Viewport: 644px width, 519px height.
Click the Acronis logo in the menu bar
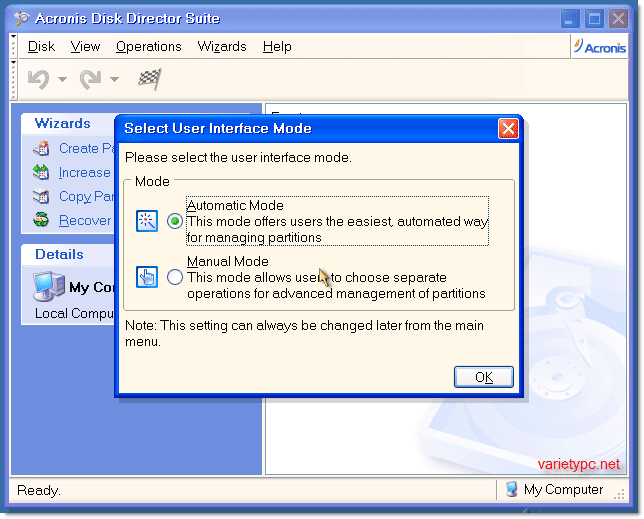point(600,47)
